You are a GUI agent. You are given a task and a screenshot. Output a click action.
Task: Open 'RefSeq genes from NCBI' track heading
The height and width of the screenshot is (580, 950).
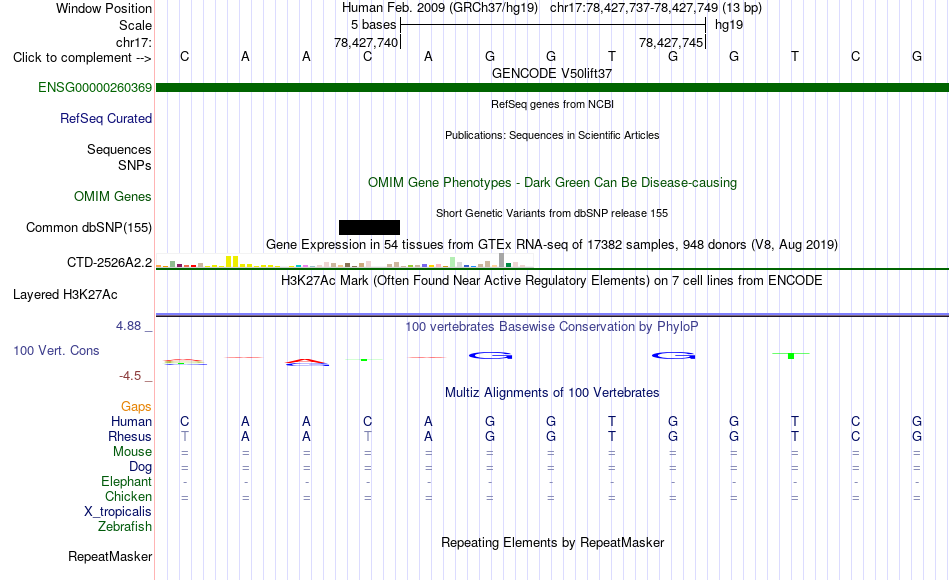552,104
